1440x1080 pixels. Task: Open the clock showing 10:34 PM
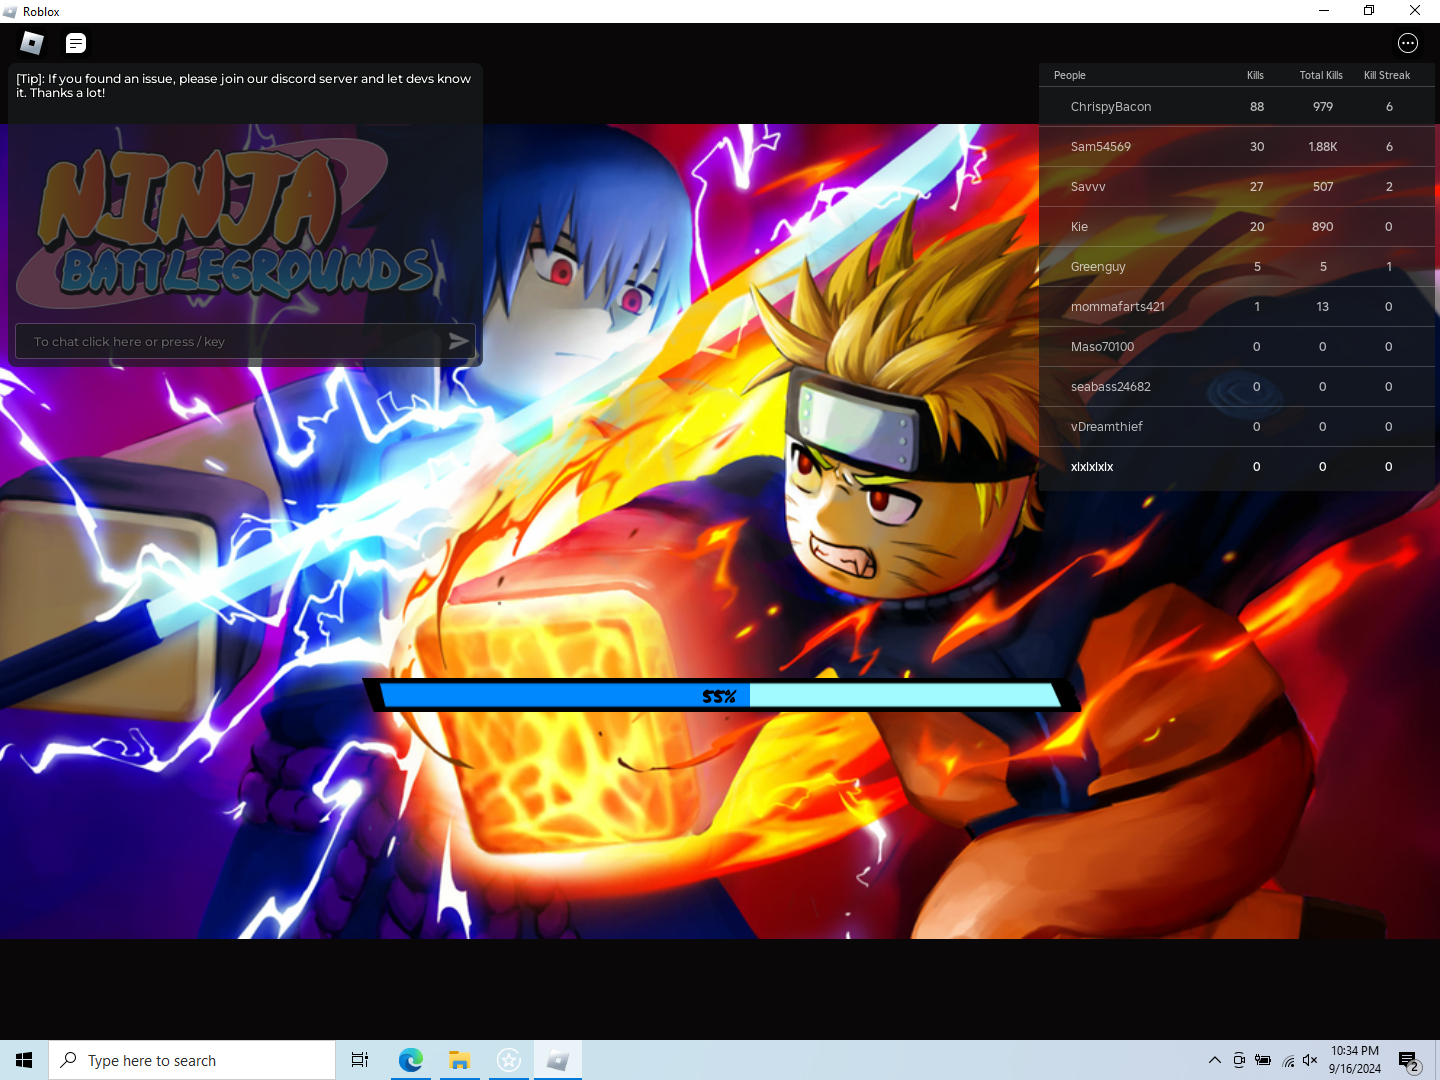pos(1355,1051)
